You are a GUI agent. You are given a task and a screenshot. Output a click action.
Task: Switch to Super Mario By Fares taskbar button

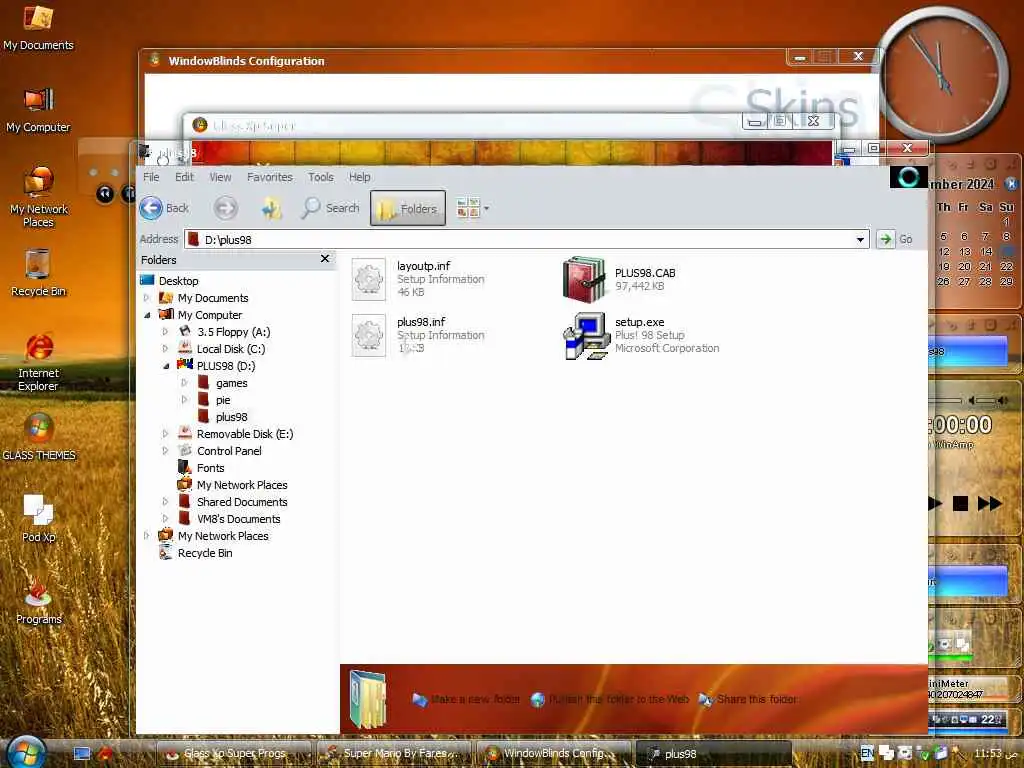(x=394, y=754)
